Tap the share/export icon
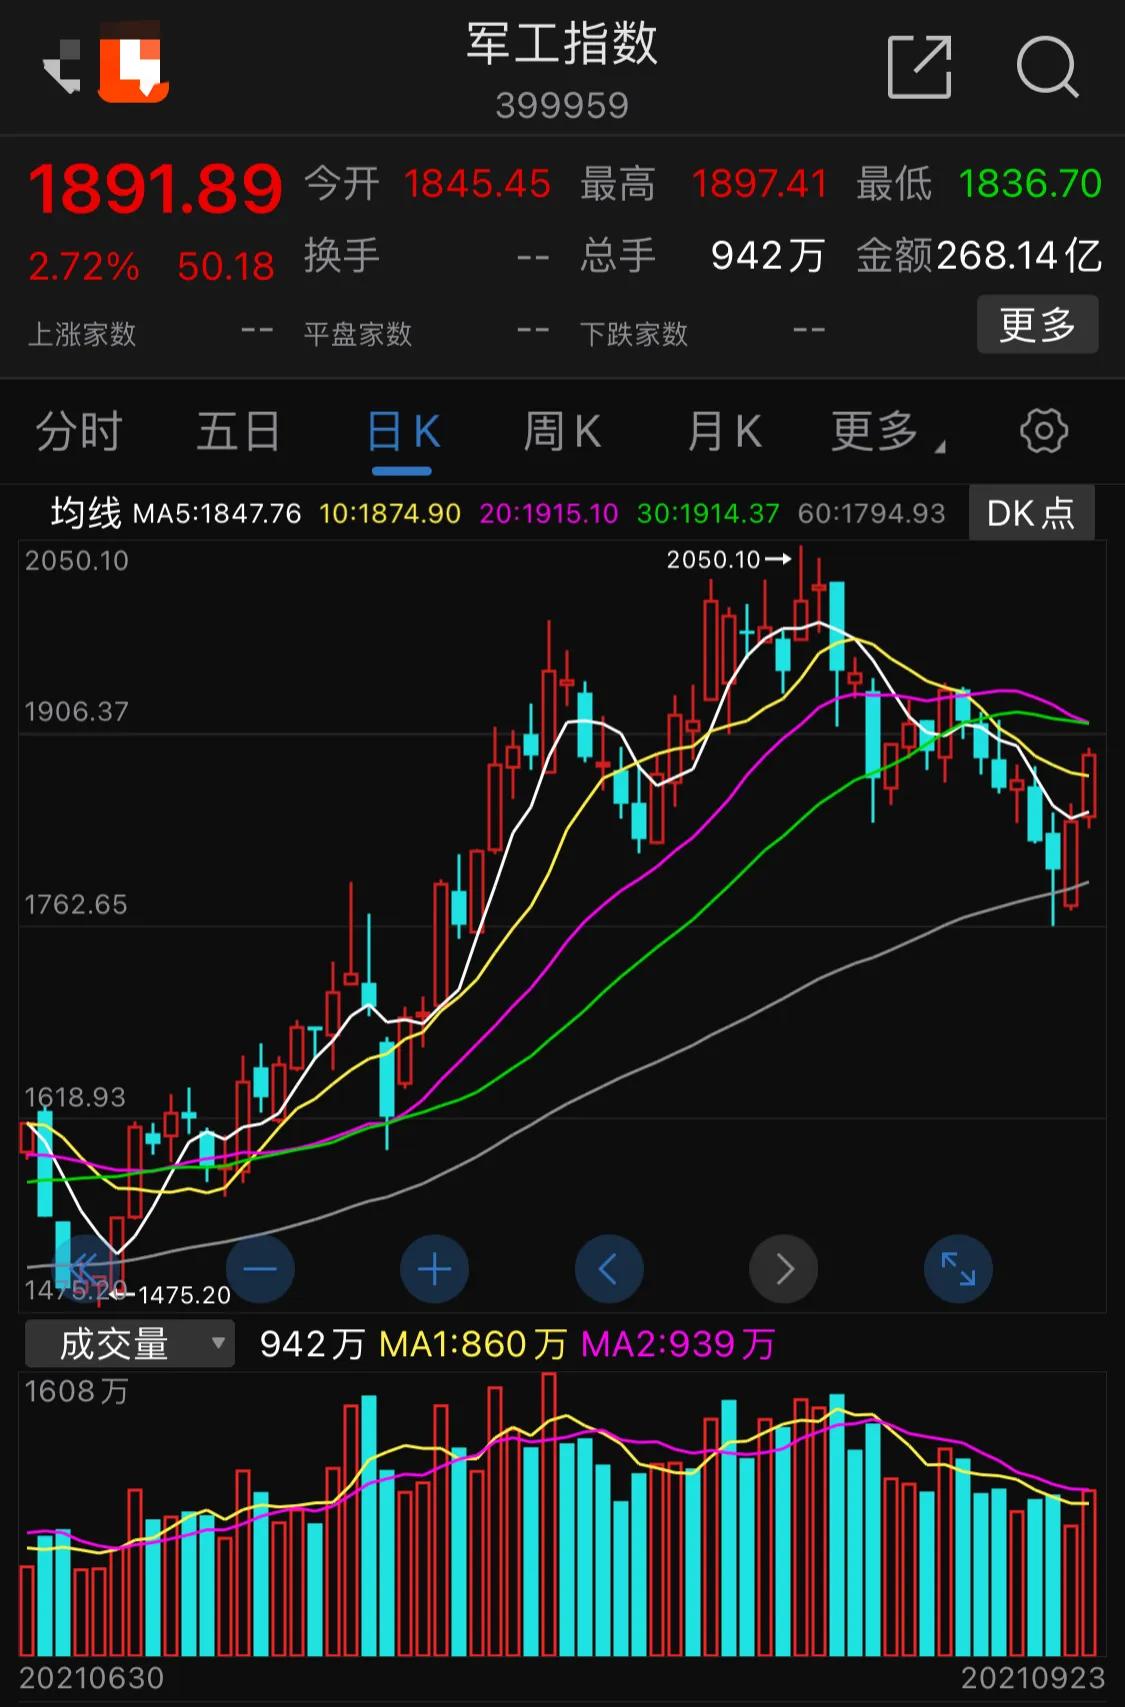The height and width of the screenshot is (1707, 1125). (919, 67)
